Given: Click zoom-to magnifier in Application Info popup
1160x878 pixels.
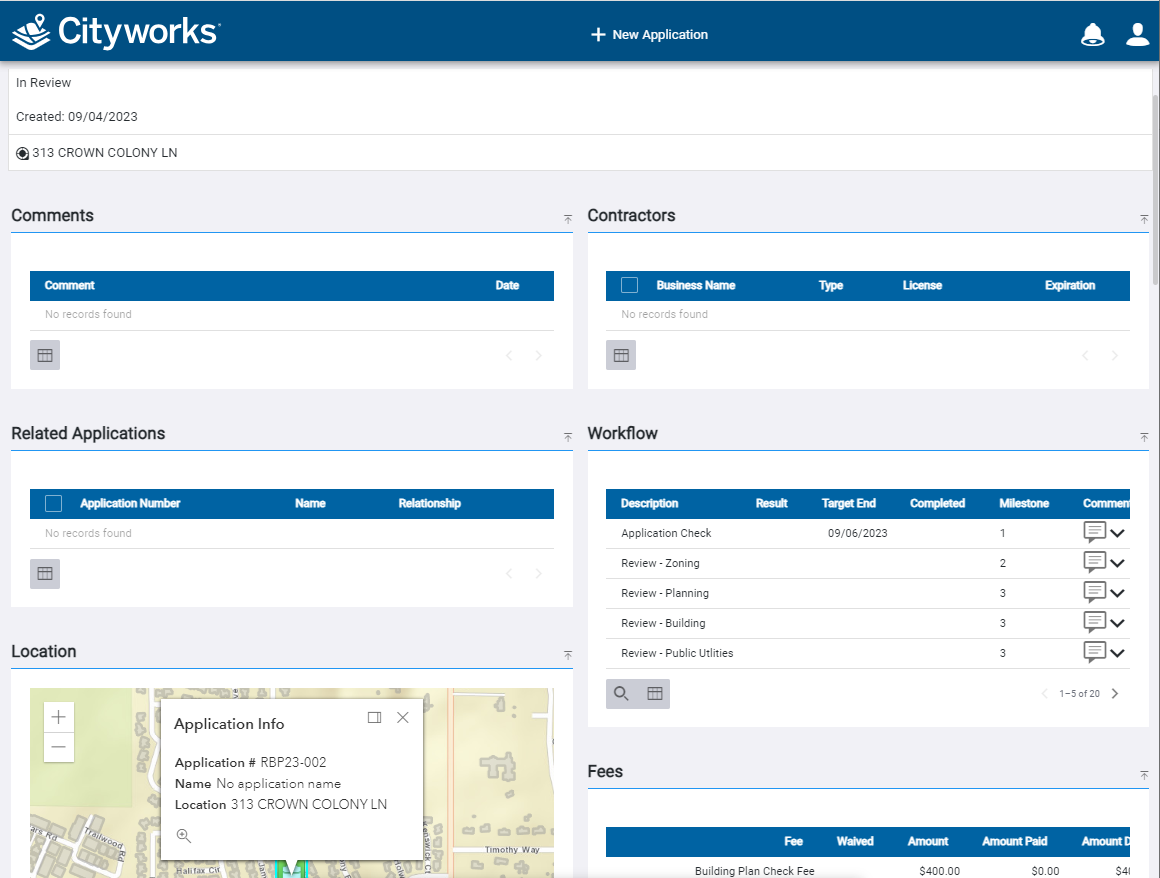Looking at the screenshot, I should [184, 836].
